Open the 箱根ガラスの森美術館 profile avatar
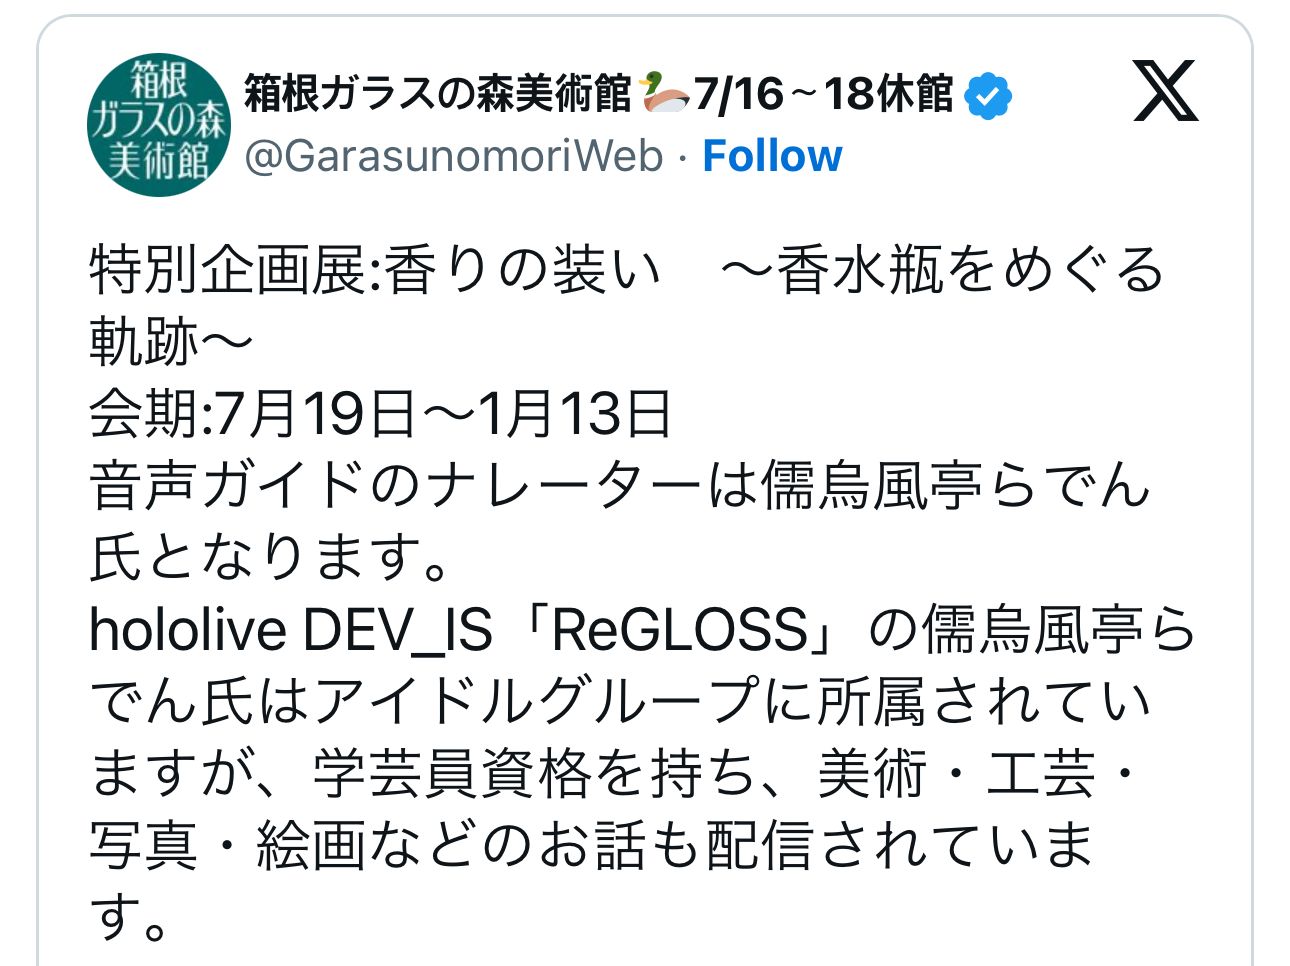 pos(159,125)
